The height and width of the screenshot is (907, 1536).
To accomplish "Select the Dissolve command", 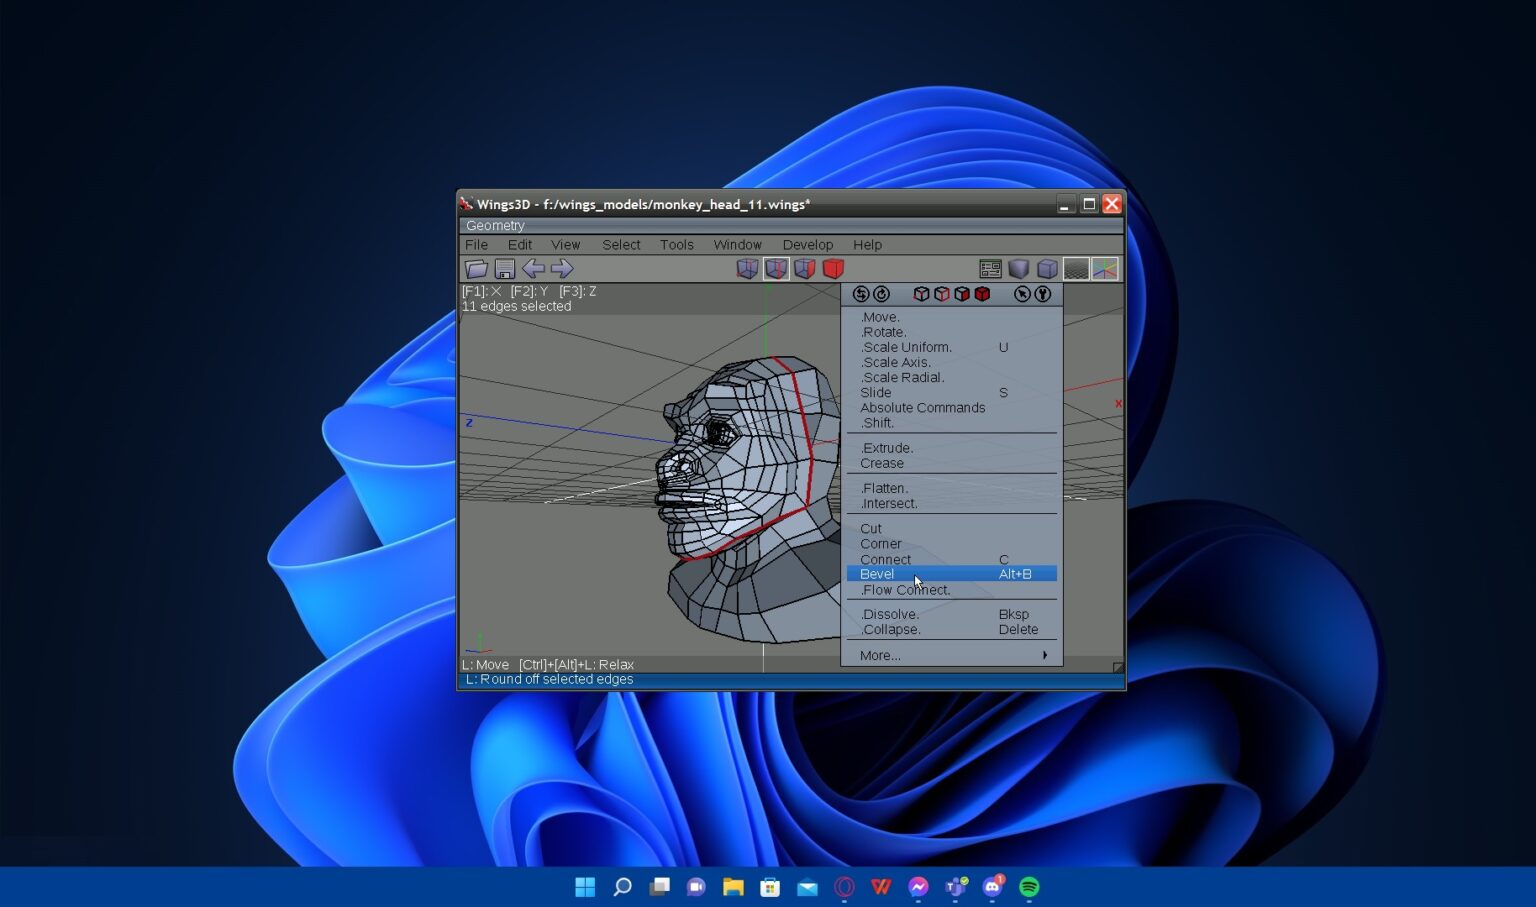I will 888,613.
